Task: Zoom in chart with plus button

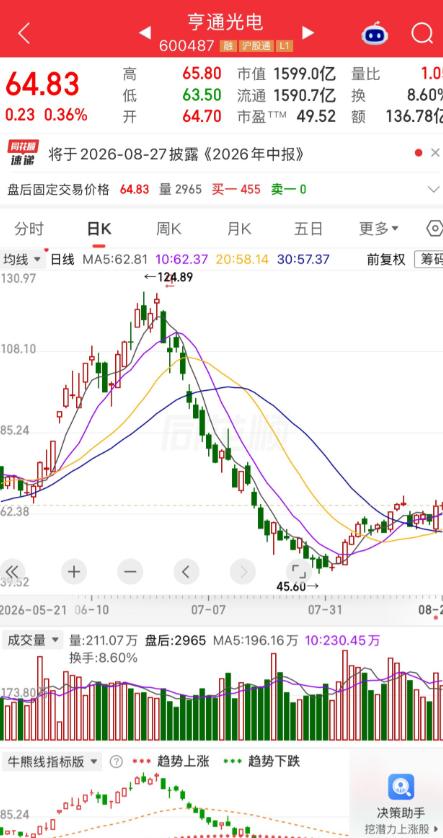Action: (x=73, y=572)
